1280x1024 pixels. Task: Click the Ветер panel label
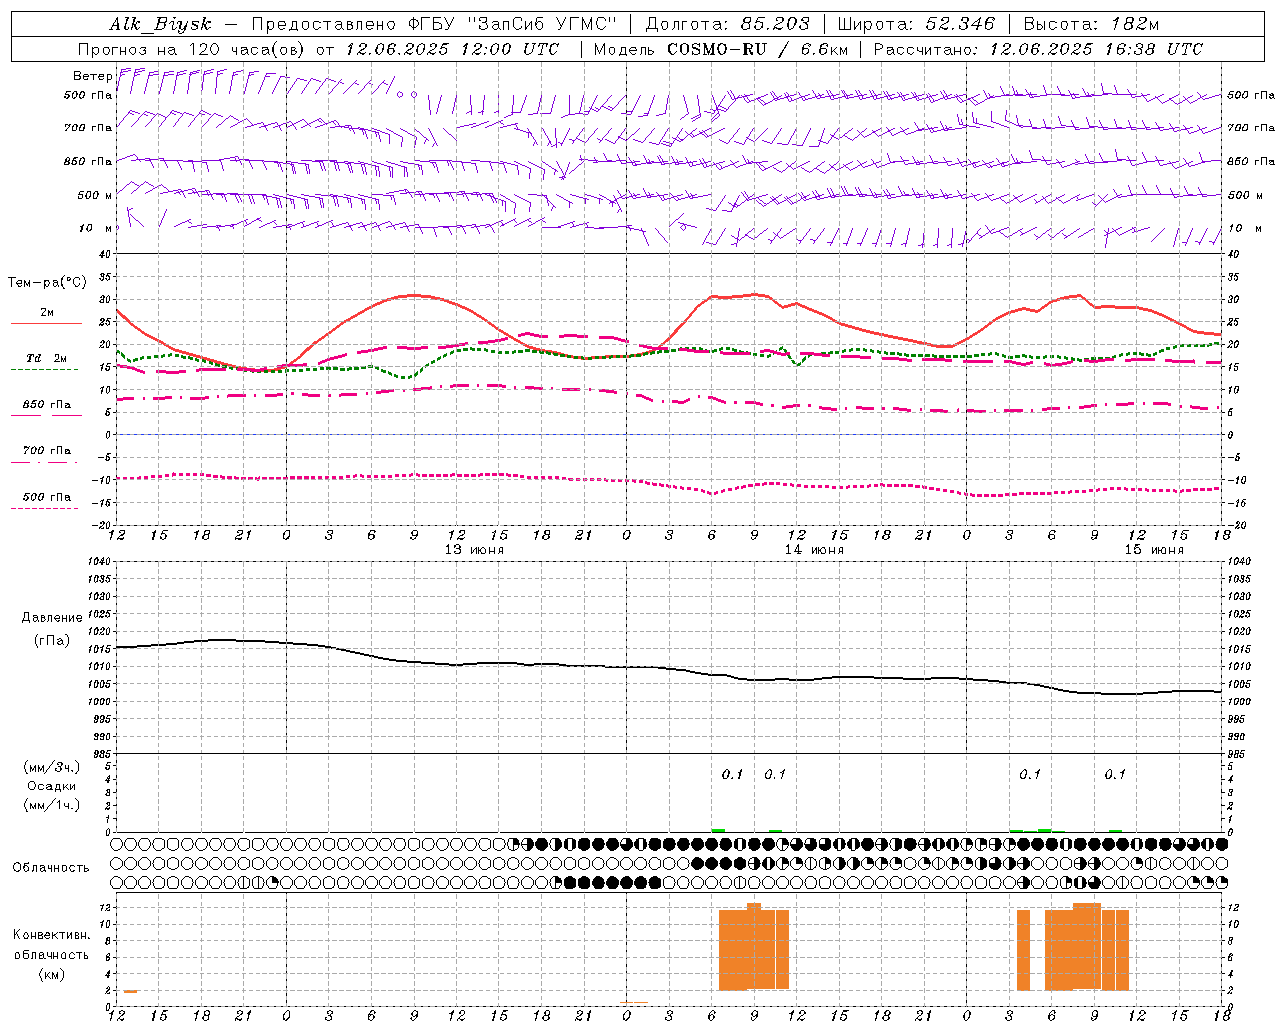click(91, 76)
